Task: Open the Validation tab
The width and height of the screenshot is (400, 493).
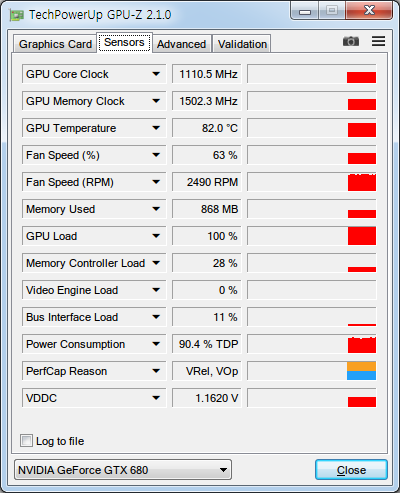Action: coord(242,44)
